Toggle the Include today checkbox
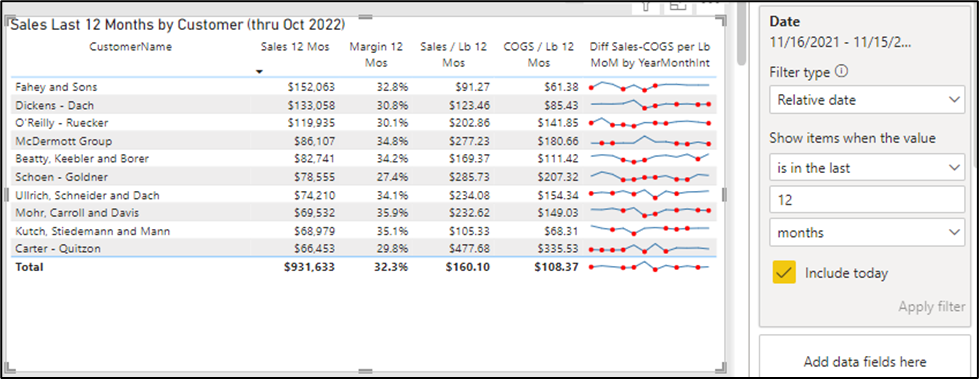Viewport: 979px width, 379px height. [784, 273]
